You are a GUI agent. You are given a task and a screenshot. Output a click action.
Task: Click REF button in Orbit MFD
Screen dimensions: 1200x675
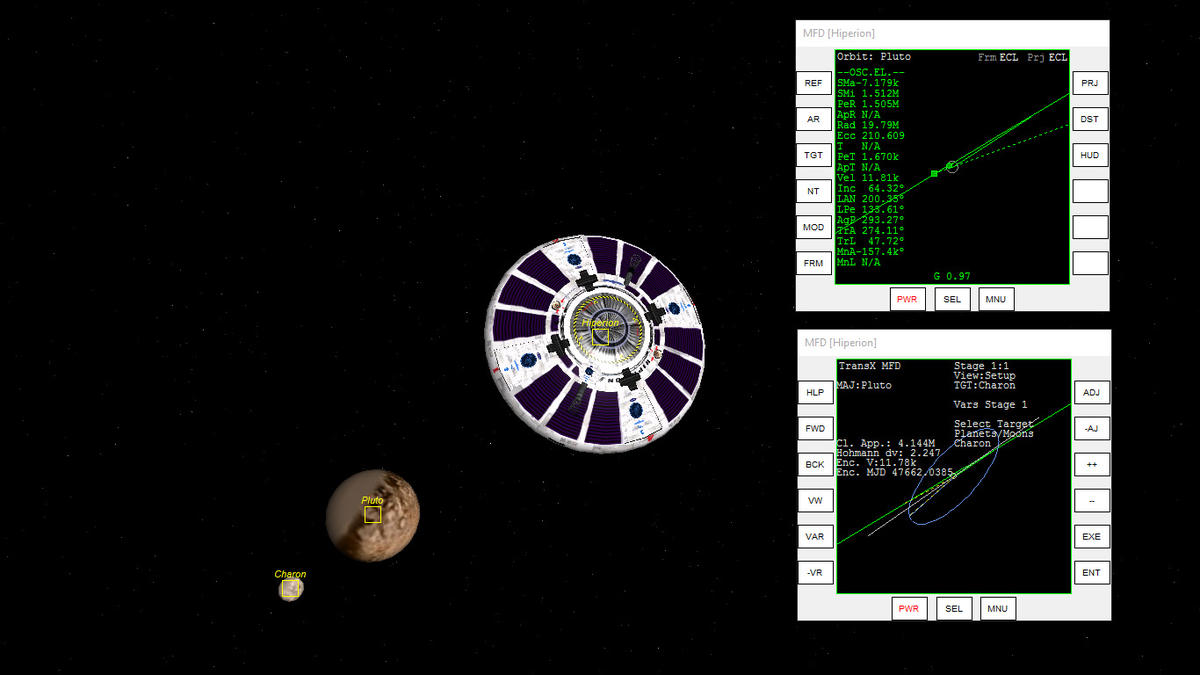[814, 83]
